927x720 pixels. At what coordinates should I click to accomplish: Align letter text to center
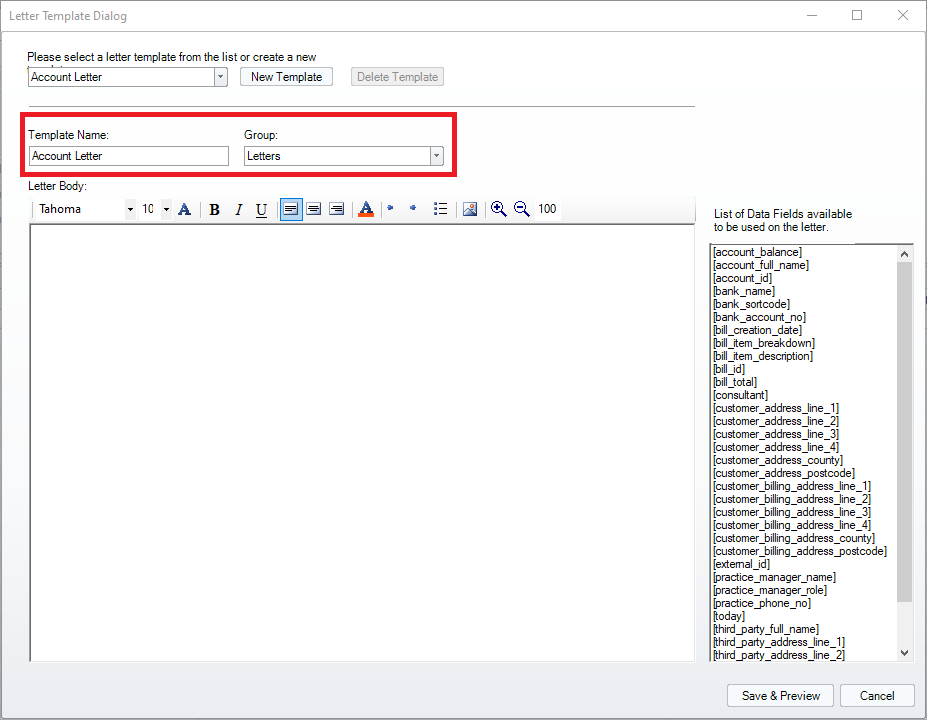[x=314, y=209]
